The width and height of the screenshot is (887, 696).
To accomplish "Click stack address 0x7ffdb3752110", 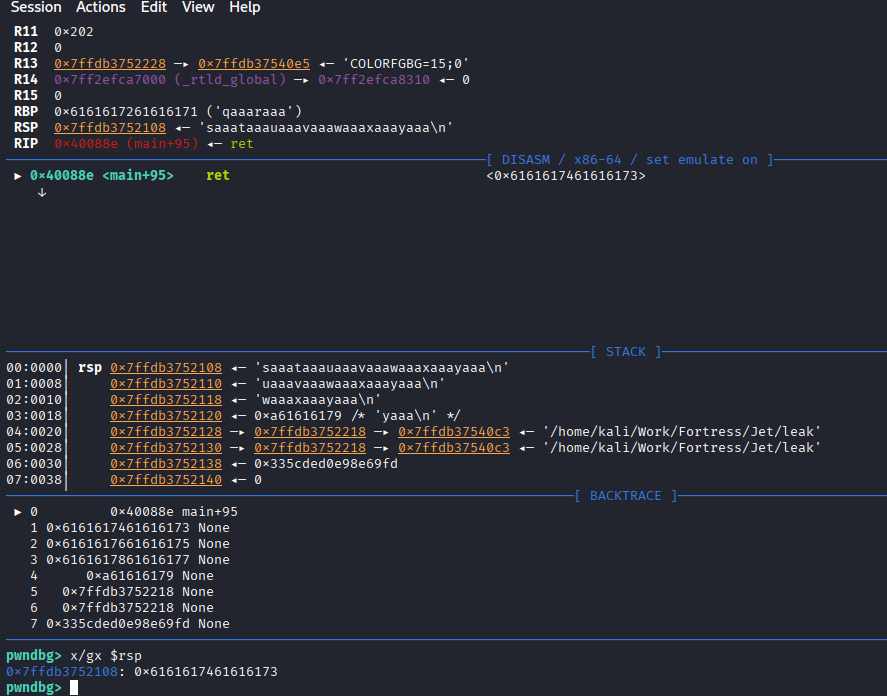I will pyautogui.click(x=166, y=383).
